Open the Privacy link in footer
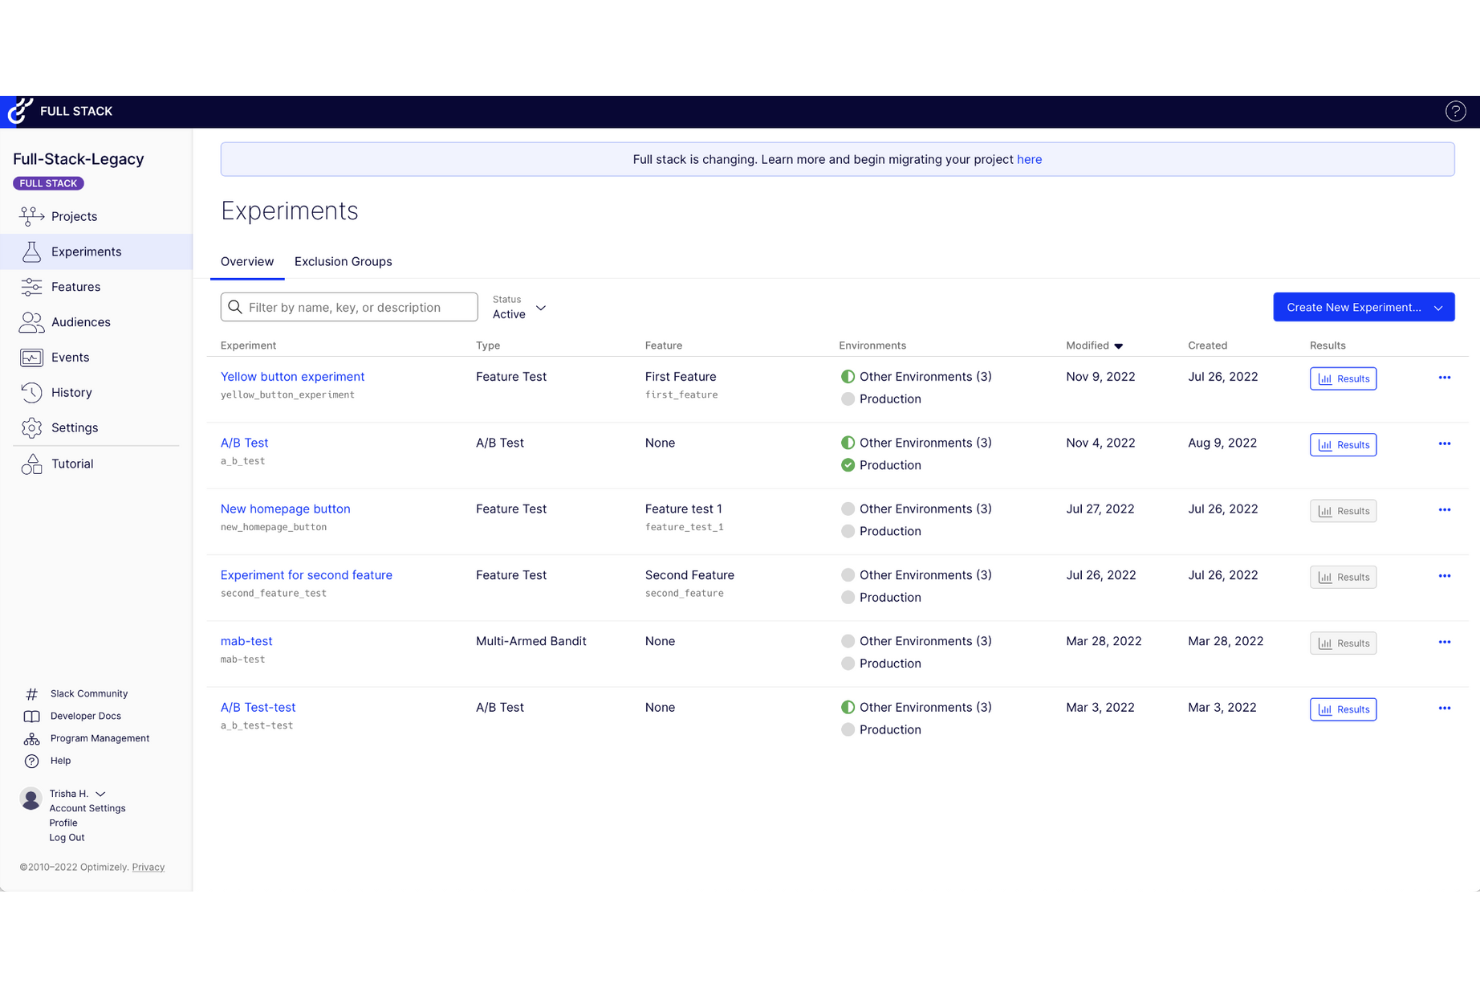The image size is (1480, 987). coord(148,867)
